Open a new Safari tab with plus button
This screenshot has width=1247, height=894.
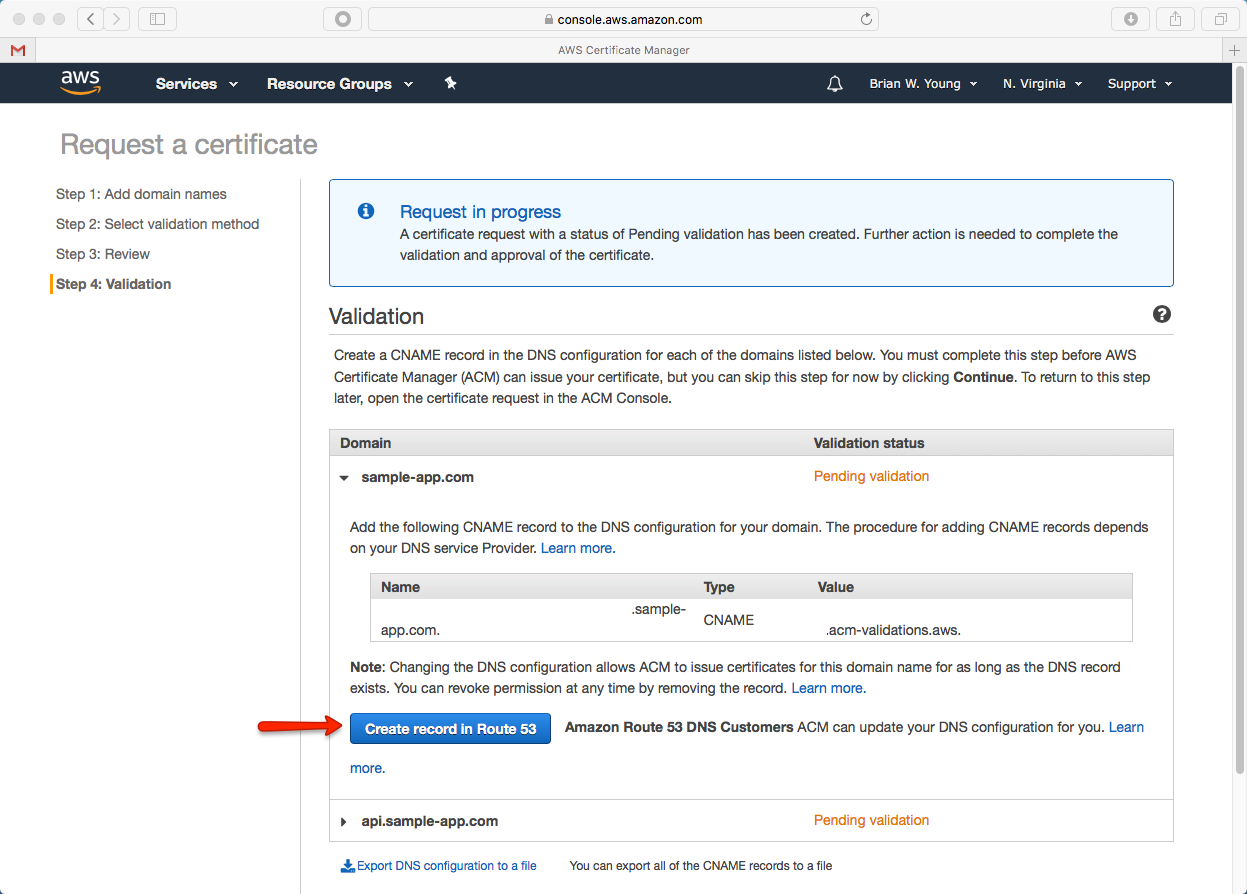coord(1235,50)
